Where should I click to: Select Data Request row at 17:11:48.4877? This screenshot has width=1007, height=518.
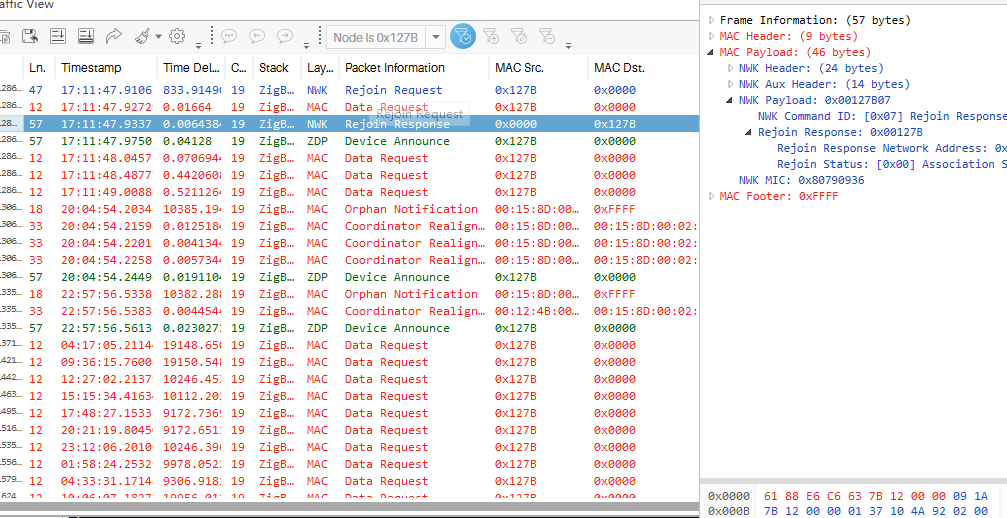coord(349,175)
